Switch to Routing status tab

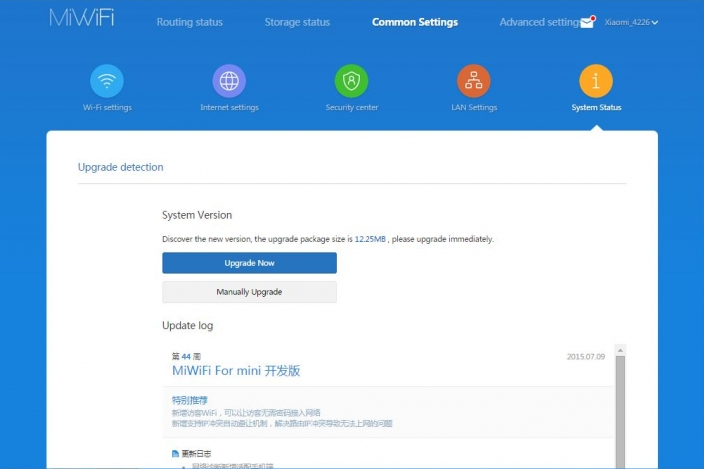(189, 22)
